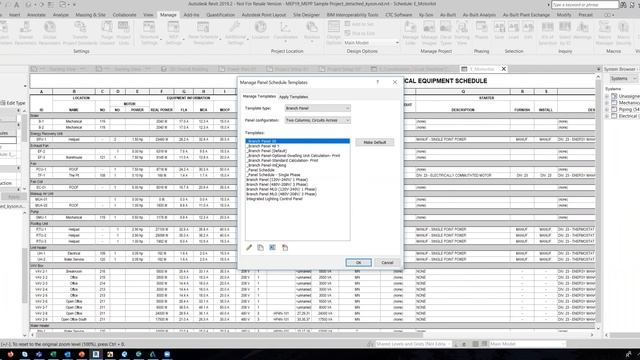The width and height of the screenshot is (640, 360).
Task: Open the Shared Parameters ribbon tool
Action: tap(26, 32)
